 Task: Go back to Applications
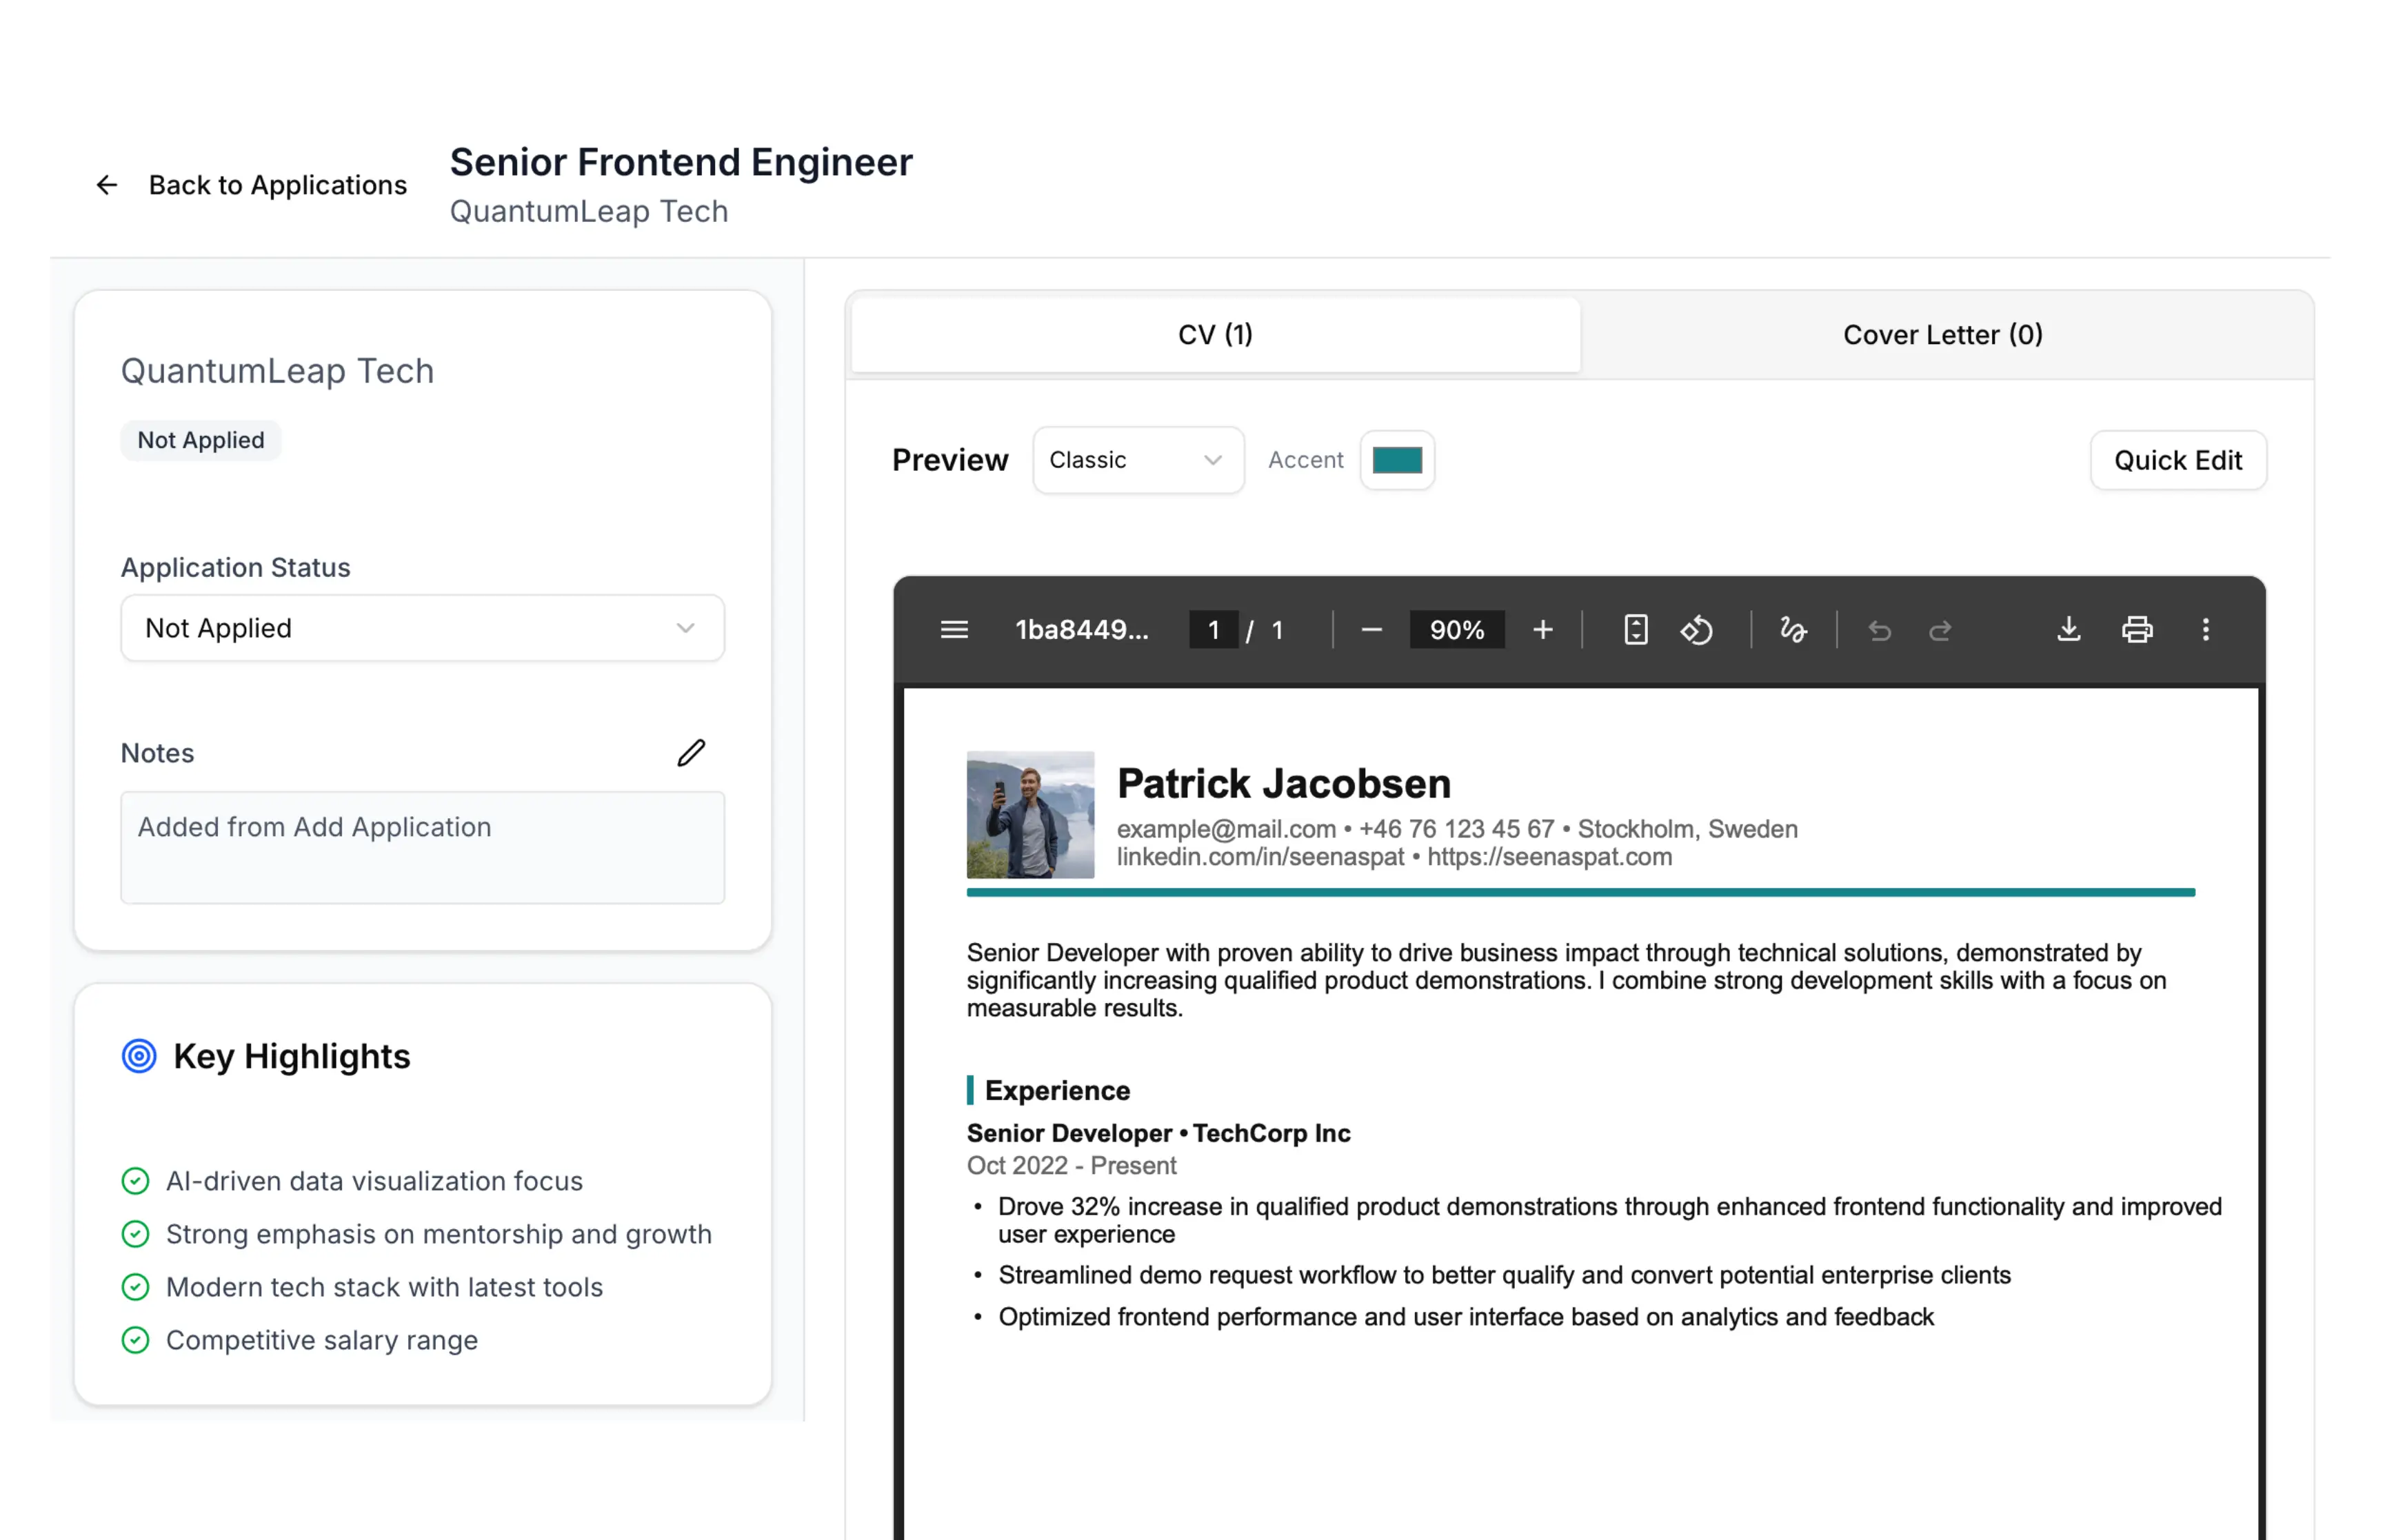point(252,185)
